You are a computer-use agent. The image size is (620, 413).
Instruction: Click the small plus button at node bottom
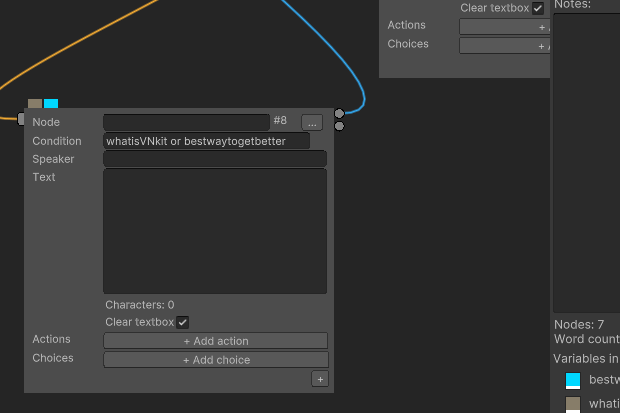(319, 379)
